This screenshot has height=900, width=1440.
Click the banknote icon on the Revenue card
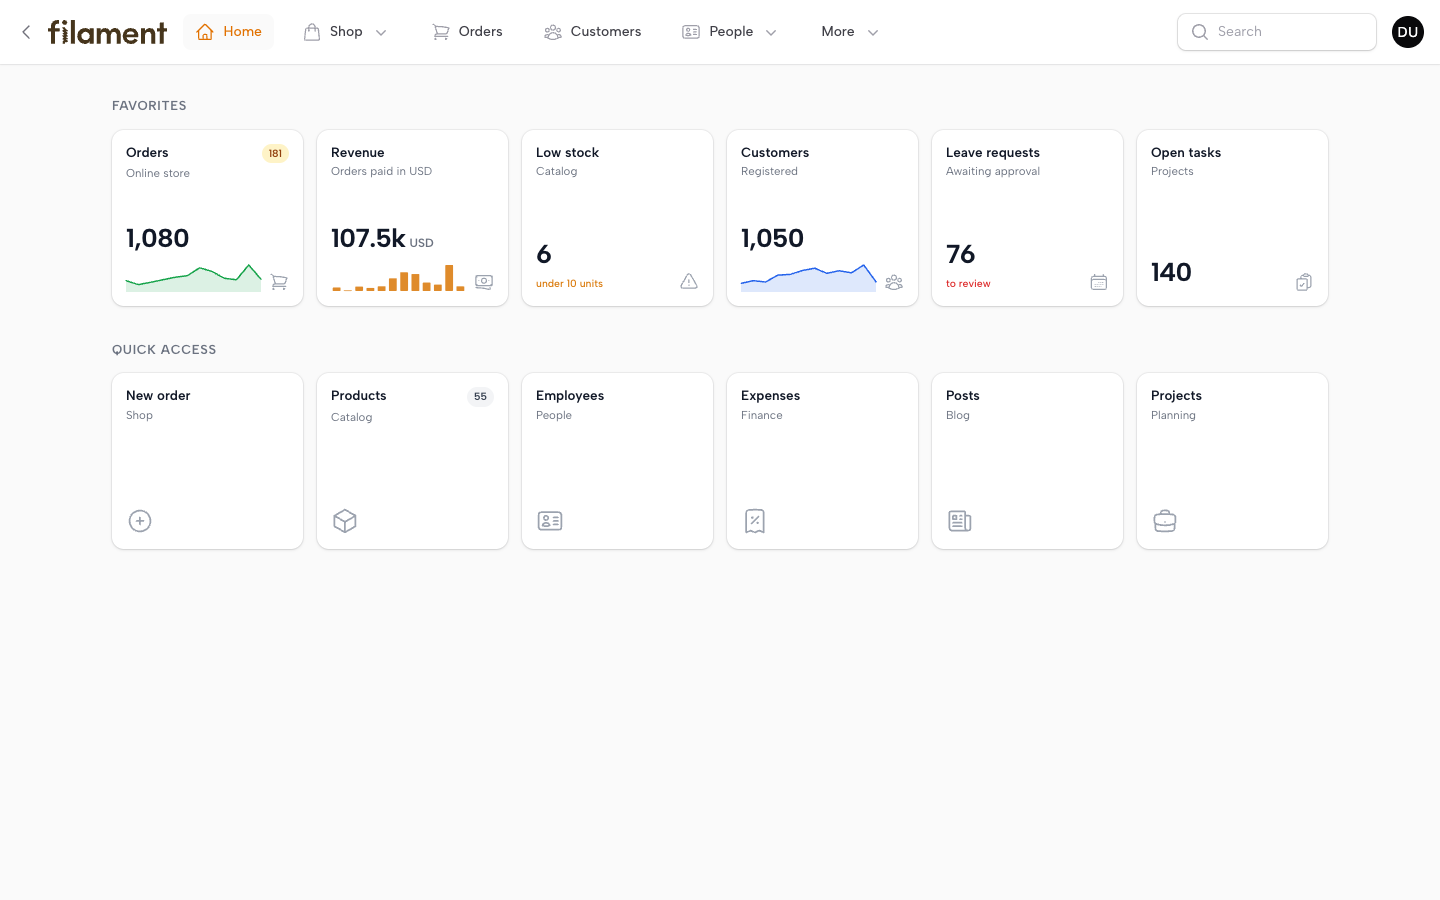[x=484, y=282]
